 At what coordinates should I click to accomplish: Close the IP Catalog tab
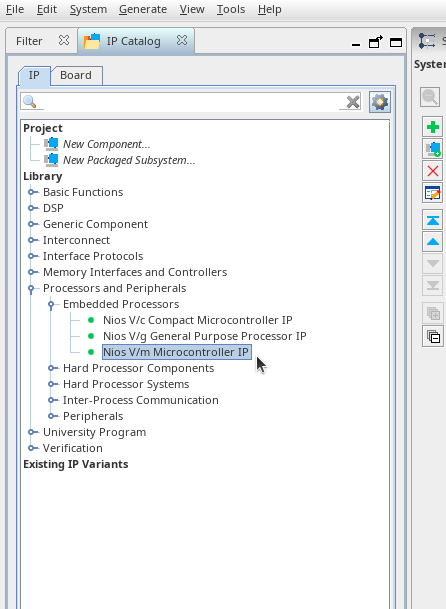coord(182,40)
